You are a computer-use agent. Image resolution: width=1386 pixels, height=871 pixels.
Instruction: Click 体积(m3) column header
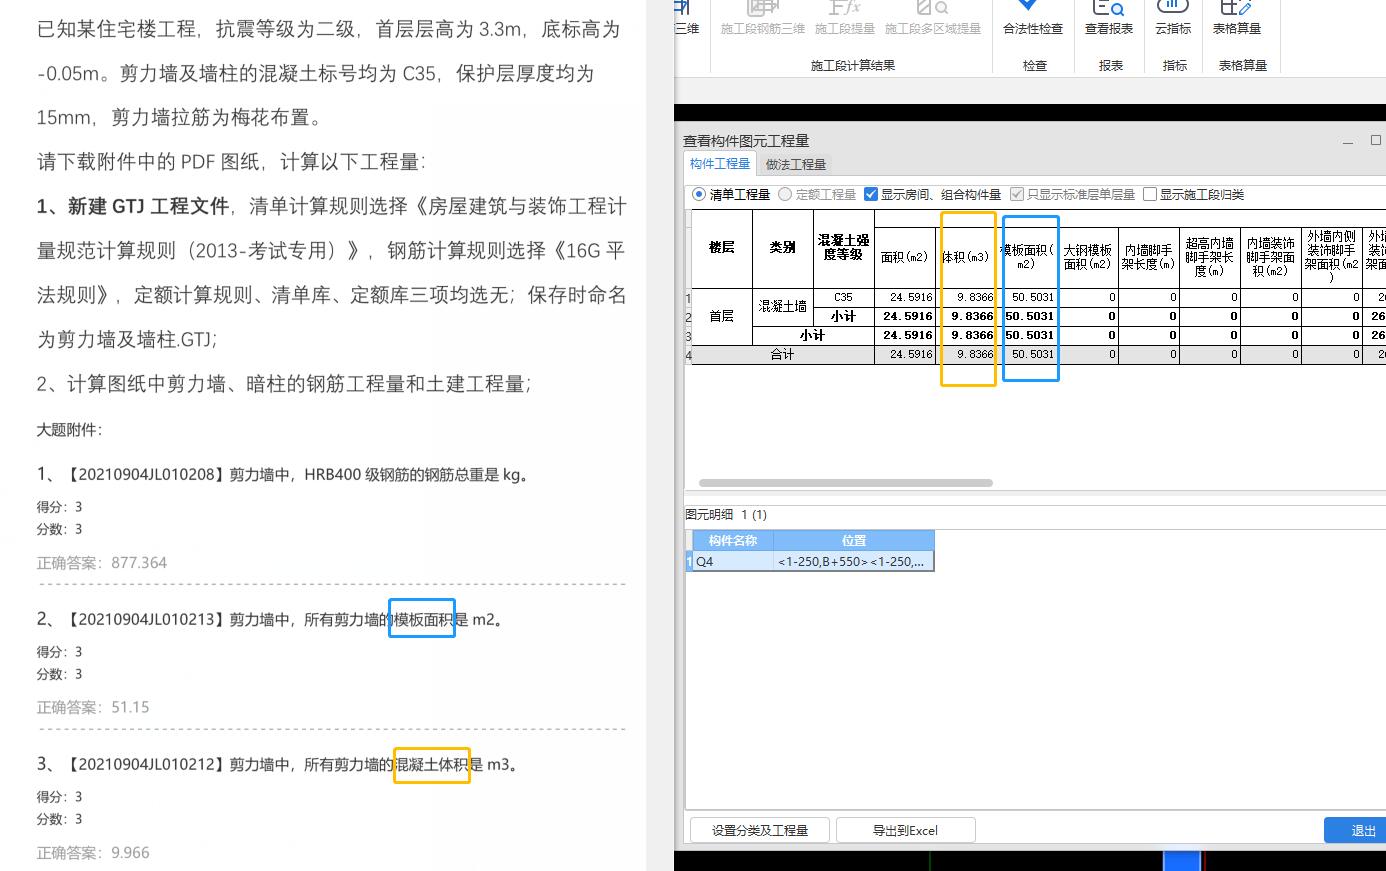coord(966,257)
